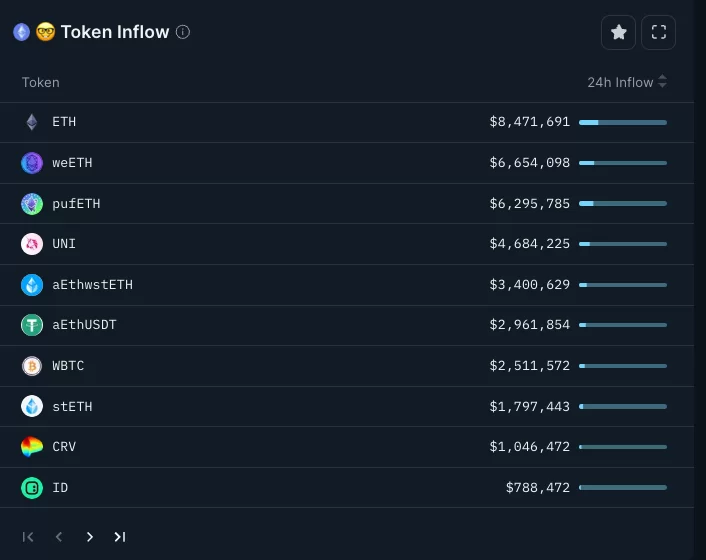Jump to the first page
Viewport: 706px width, 560px height.
tap(28, 537)
